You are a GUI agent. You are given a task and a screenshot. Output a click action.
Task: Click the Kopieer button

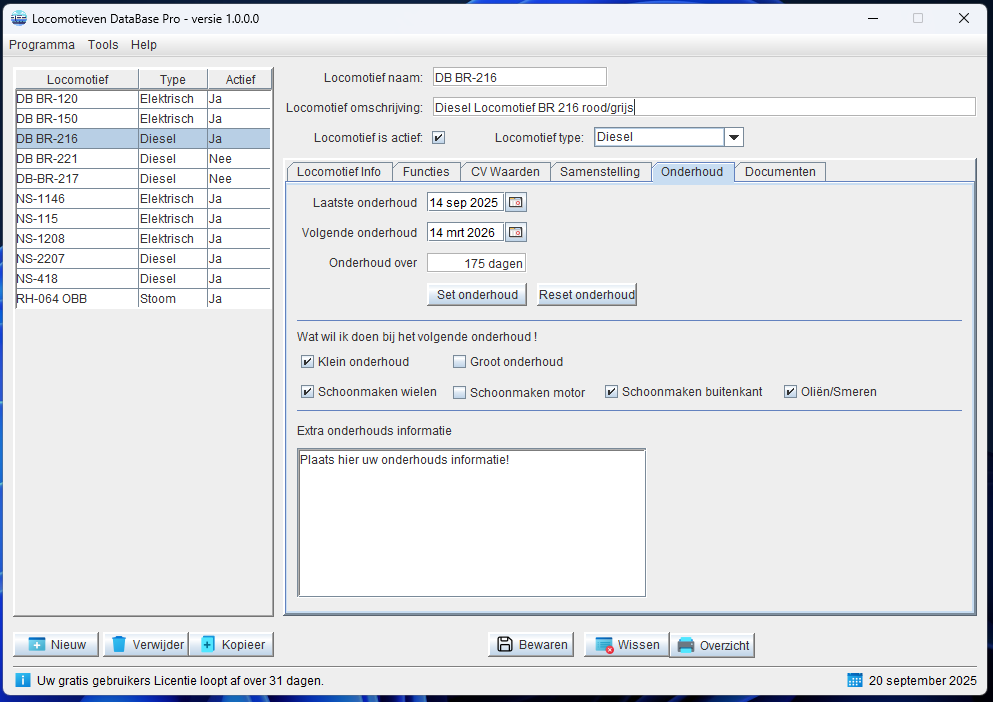232,645
